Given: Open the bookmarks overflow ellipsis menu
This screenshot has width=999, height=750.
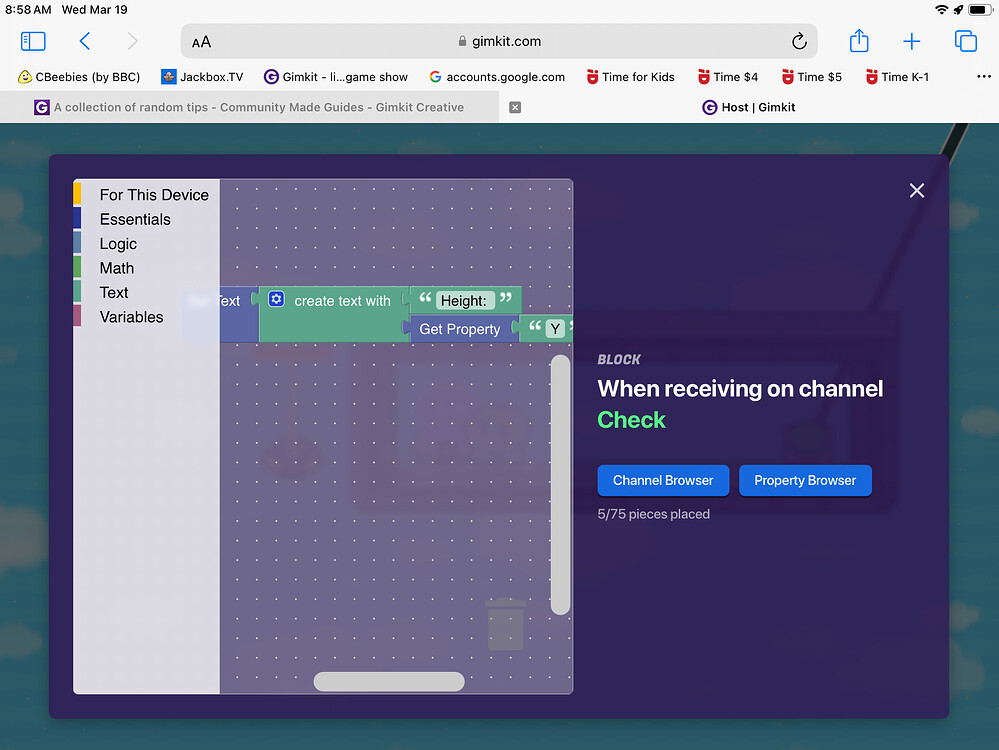Looking at the screenshot, I should 983,76.
